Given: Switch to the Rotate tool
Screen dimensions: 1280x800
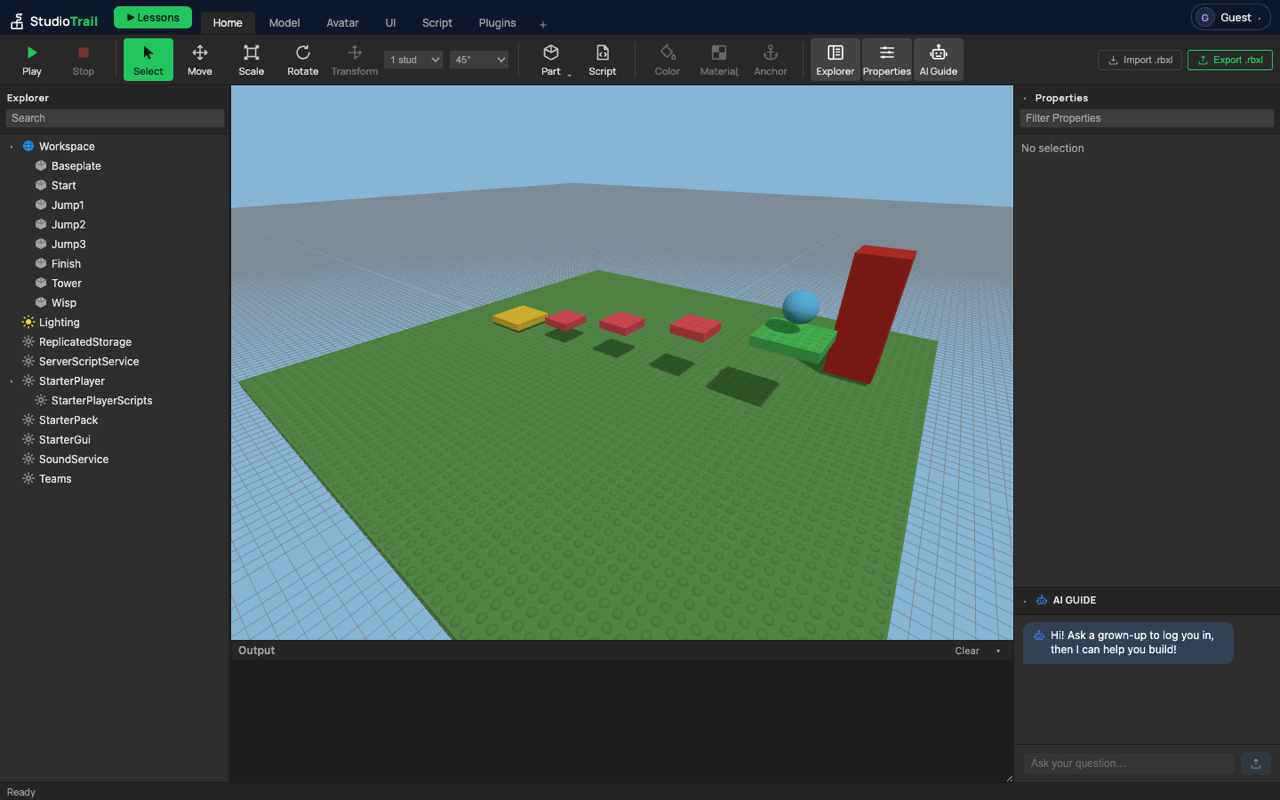Looking at the screenshot, I should (x=303, y=60).
